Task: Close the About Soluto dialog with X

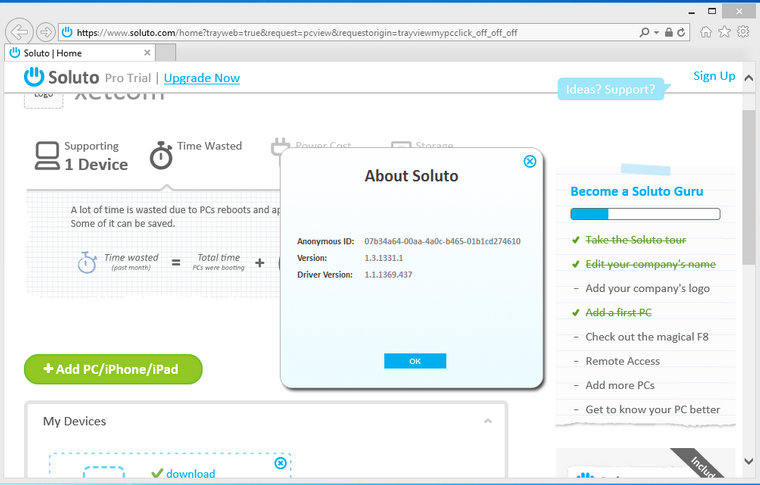Action: point(530,161)
